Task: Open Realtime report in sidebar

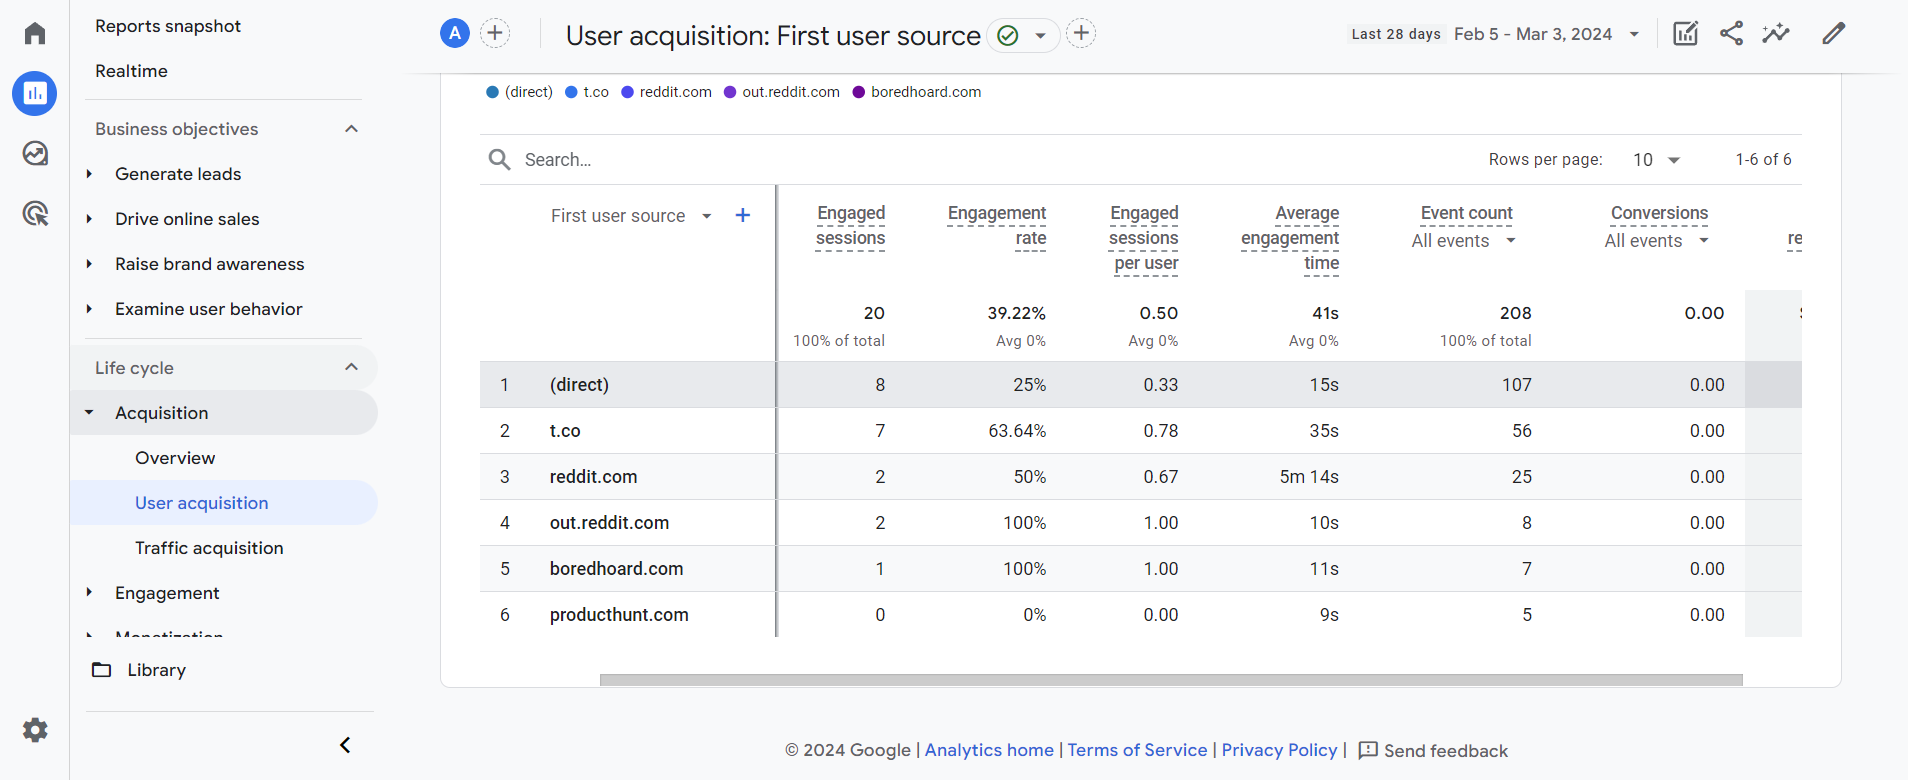Action: (x=131, y=71)
